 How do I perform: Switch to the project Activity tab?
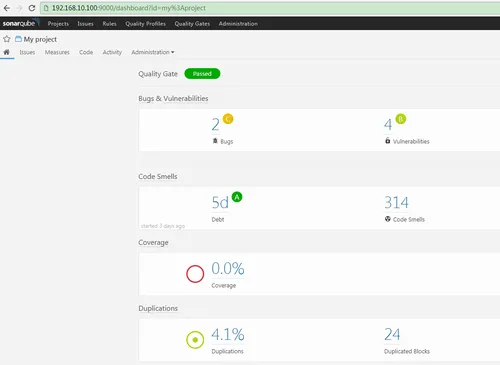[112, 52]
